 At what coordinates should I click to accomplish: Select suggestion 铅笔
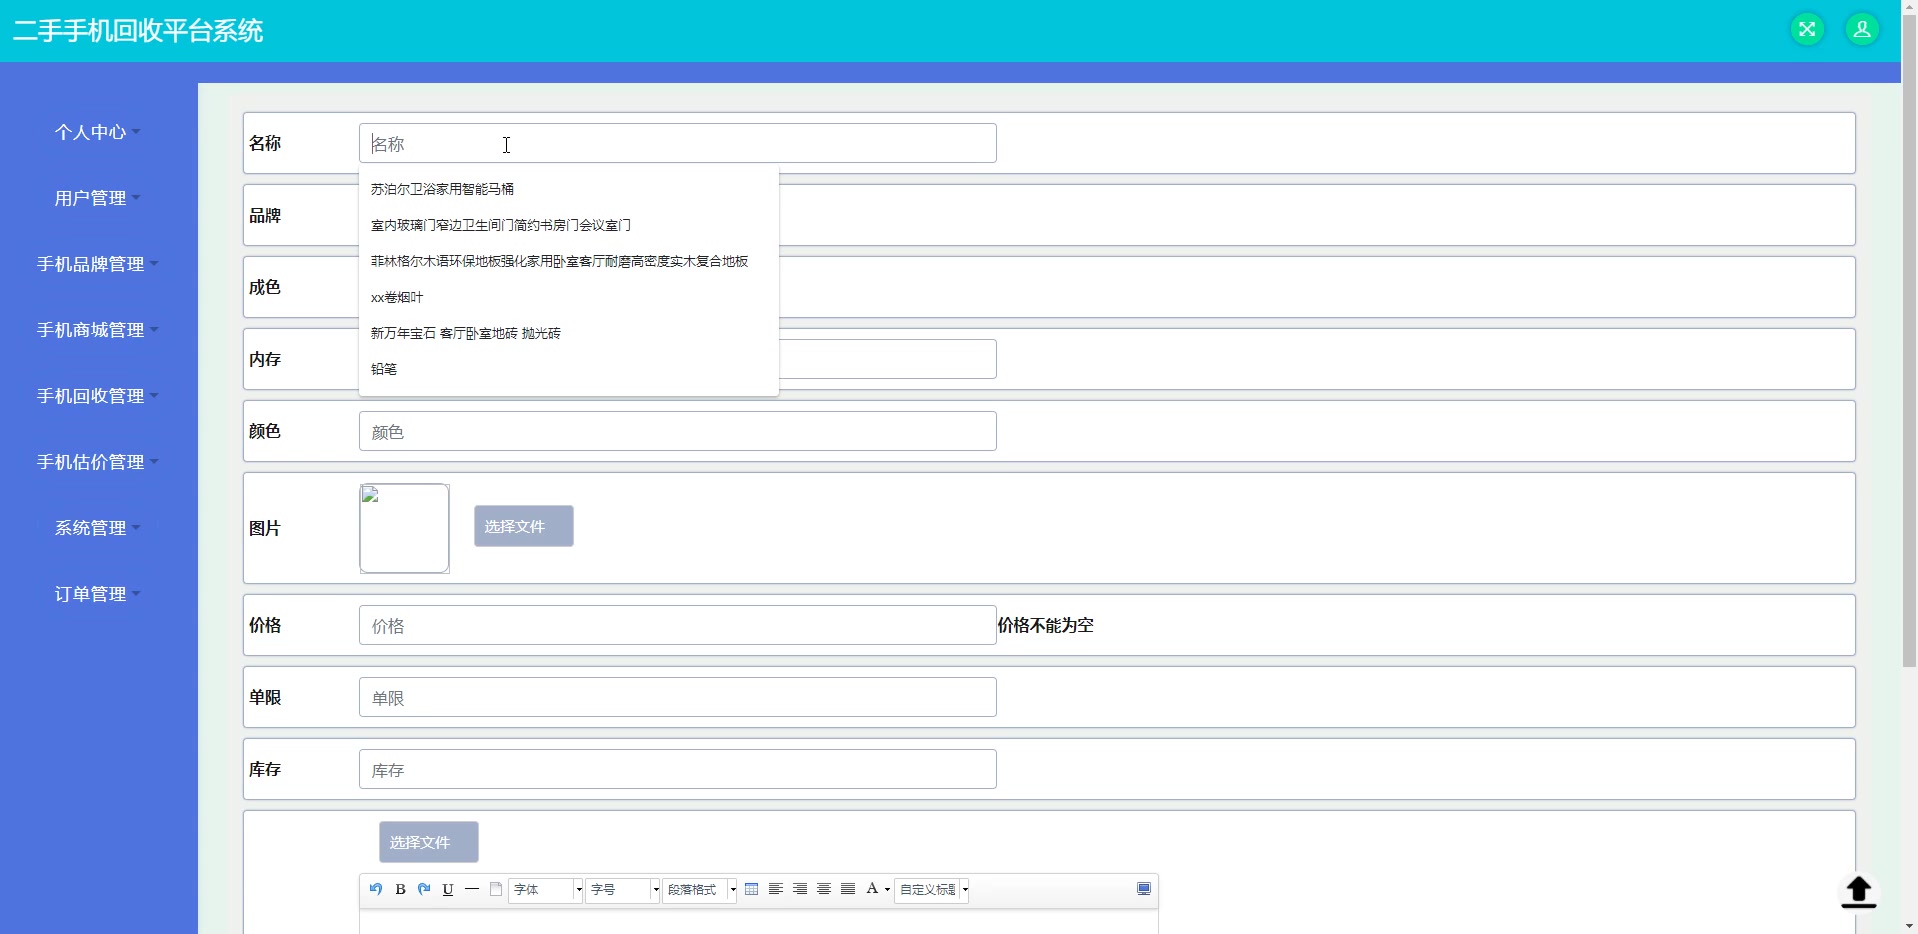[x=568, y=369]
